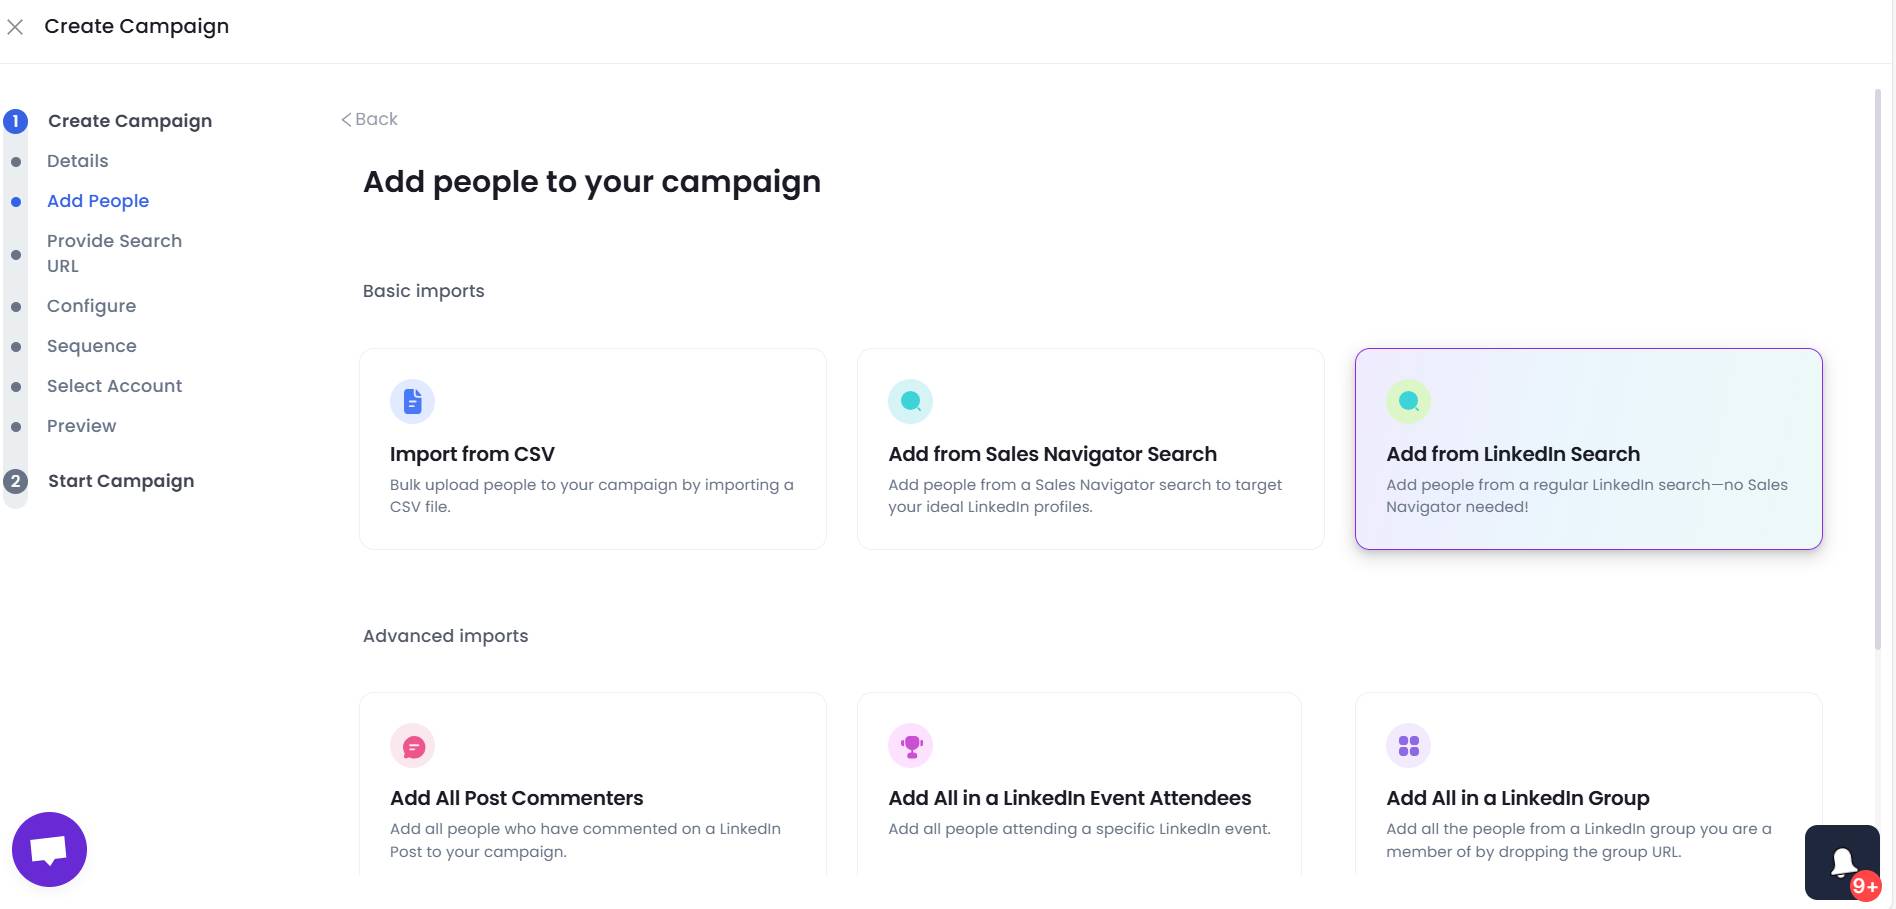Click the green search icon on LinkedIn Search card
Image resolution: width=1896 pixels, height=909 pixels.
(x=1408, y=400)
